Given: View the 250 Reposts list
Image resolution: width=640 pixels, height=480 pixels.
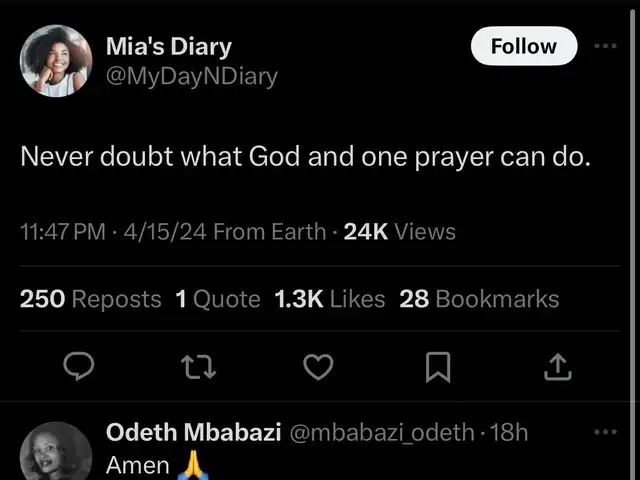Looking at the screenshot, I should (91, 298).
